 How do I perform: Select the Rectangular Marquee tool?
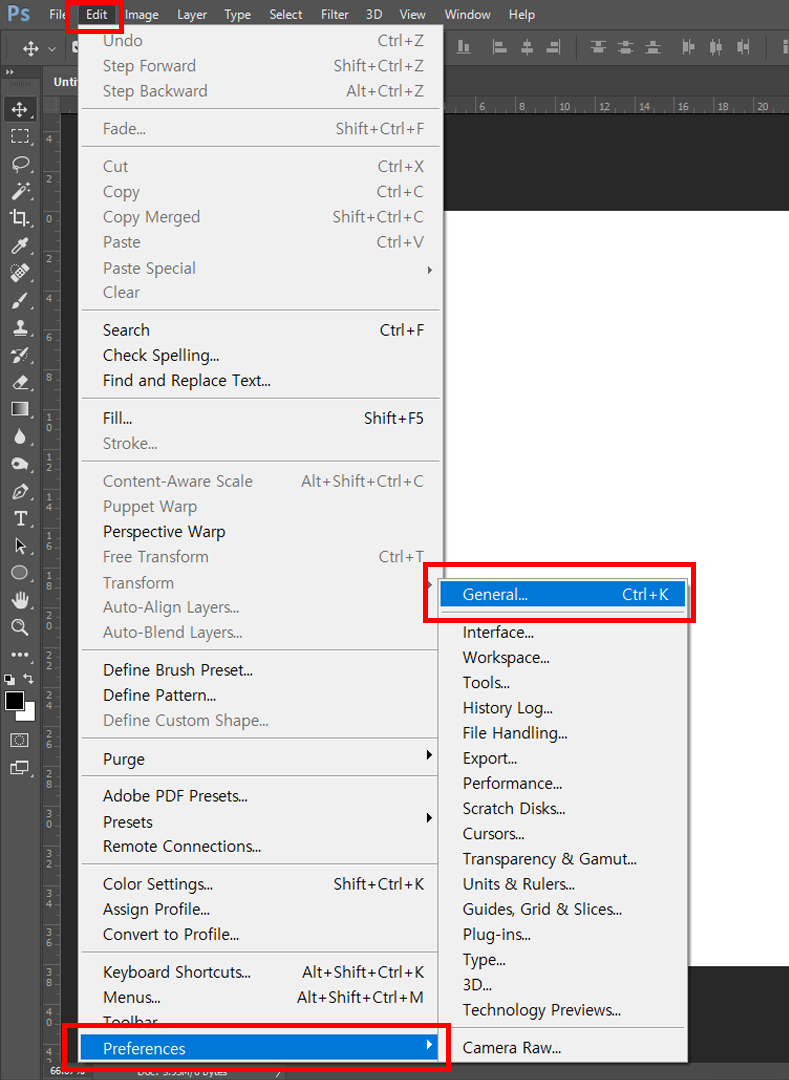point(19,136)
